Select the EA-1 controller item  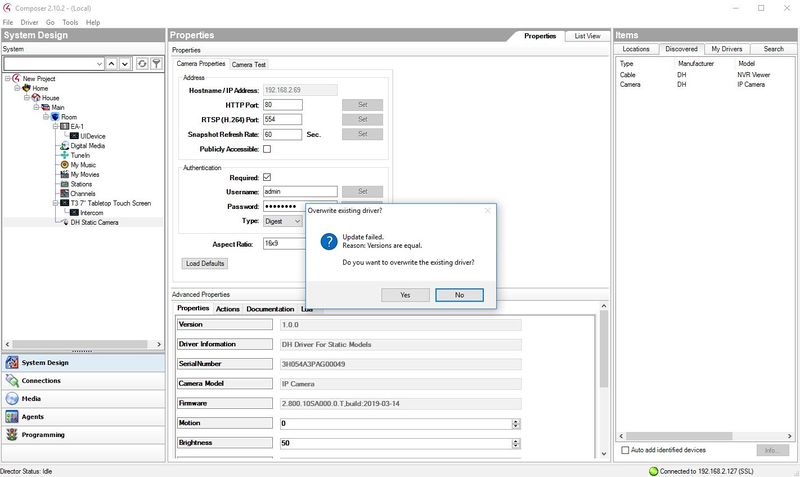point(77,127)
